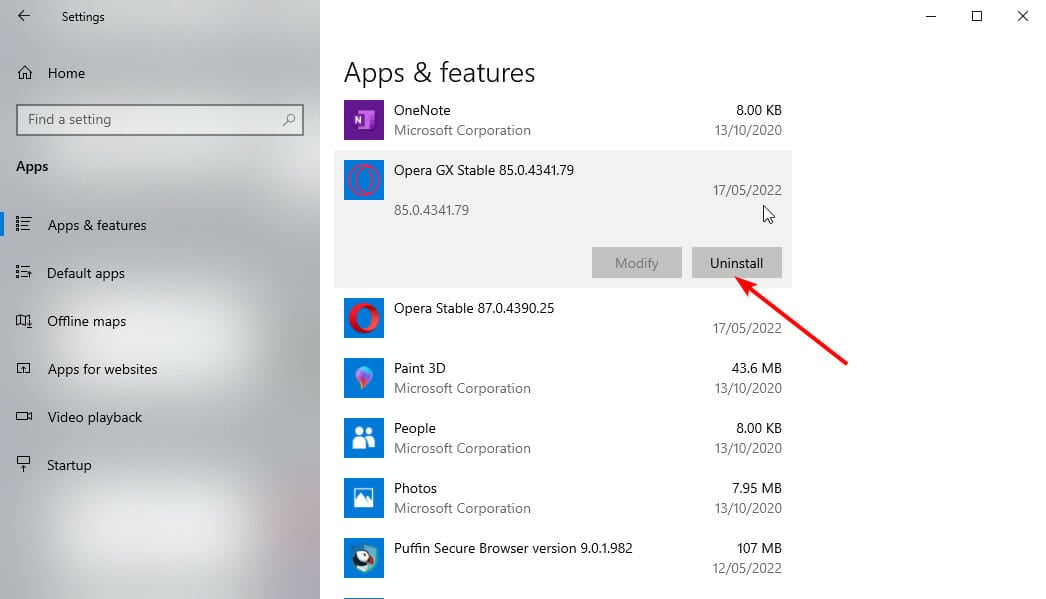Open Apps for websites section
Image resolution: width=1046 pixels, height=599 pixels.
pos(102,370)
